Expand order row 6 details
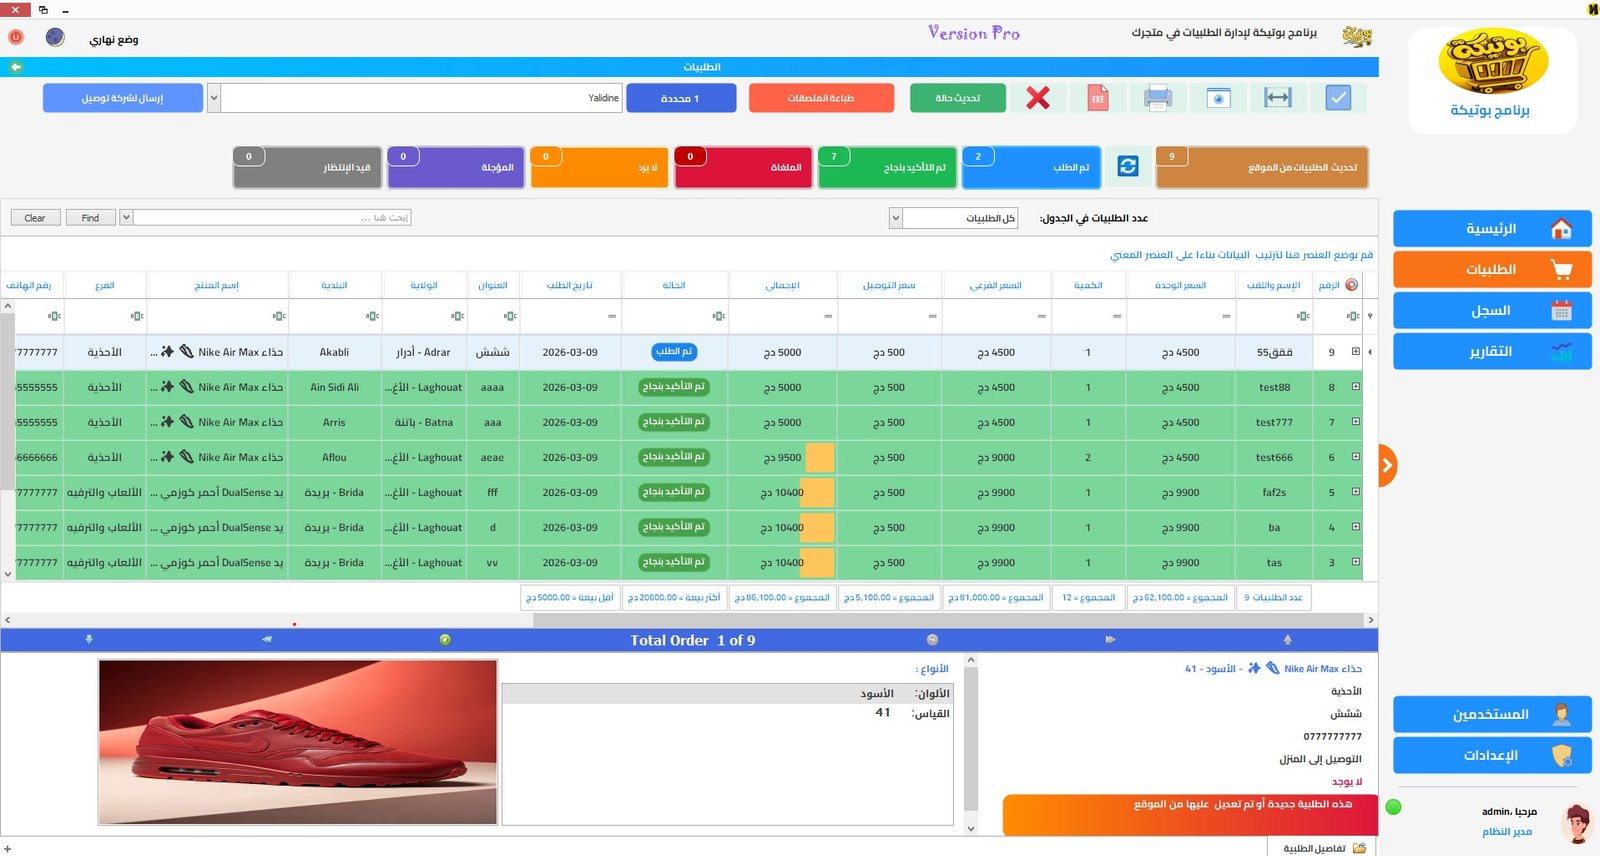This screenshot has height=856, width=1600. [1356, 457]
